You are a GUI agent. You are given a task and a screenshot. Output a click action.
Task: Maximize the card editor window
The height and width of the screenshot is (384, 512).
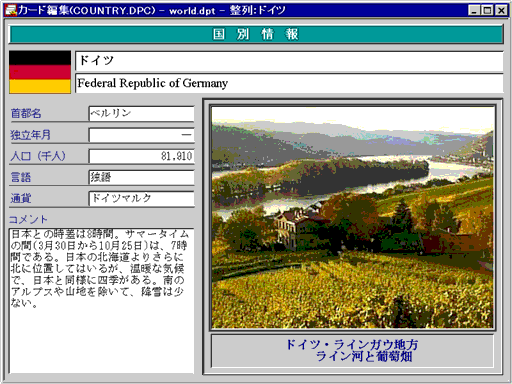[x=487, y=10]
